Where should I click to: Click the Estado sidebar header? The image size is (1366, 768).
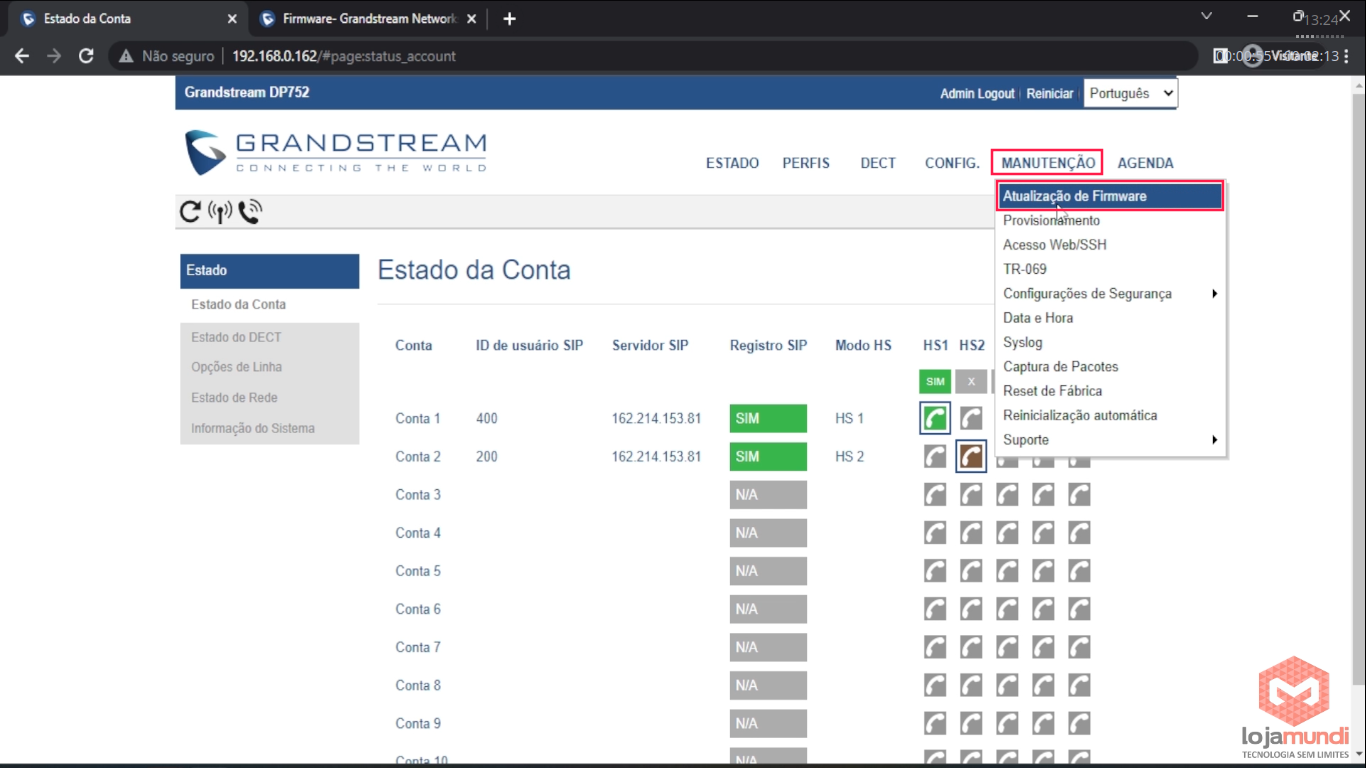click(x=269, y=271)
